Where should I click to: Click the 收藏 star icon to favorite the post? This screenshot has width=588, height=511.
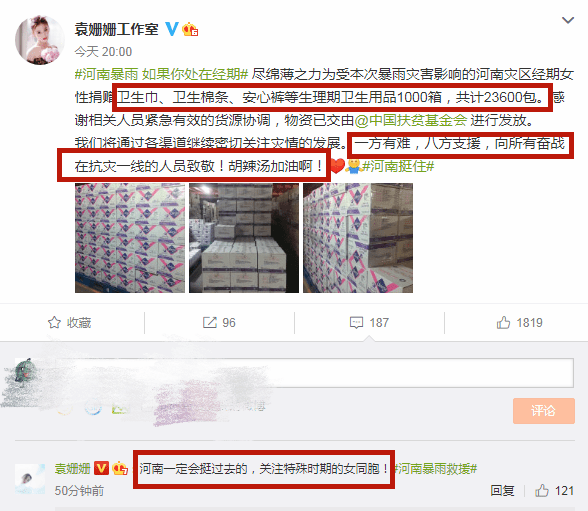click(54, 322)
